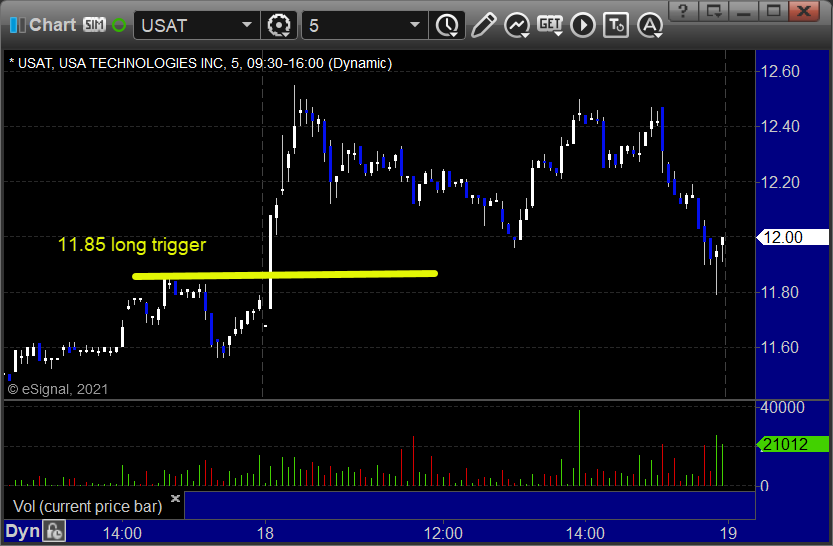833x546 pixels.
Task: Select the drawing pencil tool
Action: 483,25
